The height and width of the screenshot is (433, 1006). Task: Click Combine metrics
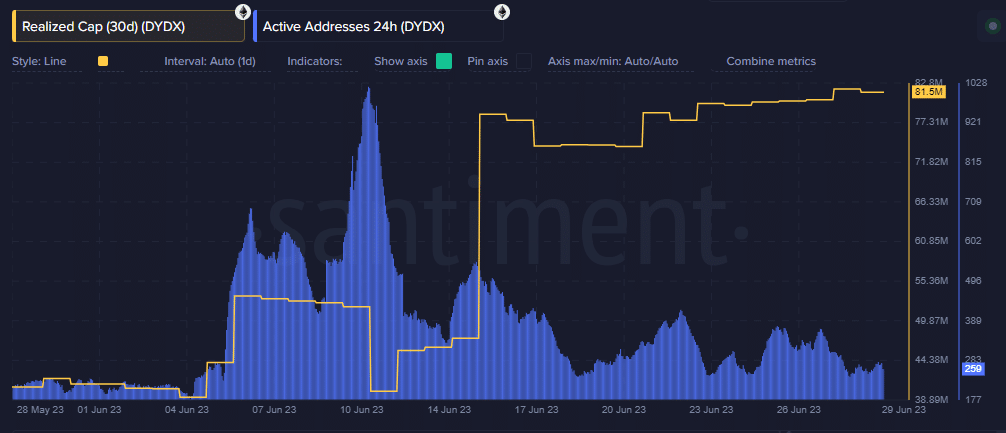click(x=771, y=62)
